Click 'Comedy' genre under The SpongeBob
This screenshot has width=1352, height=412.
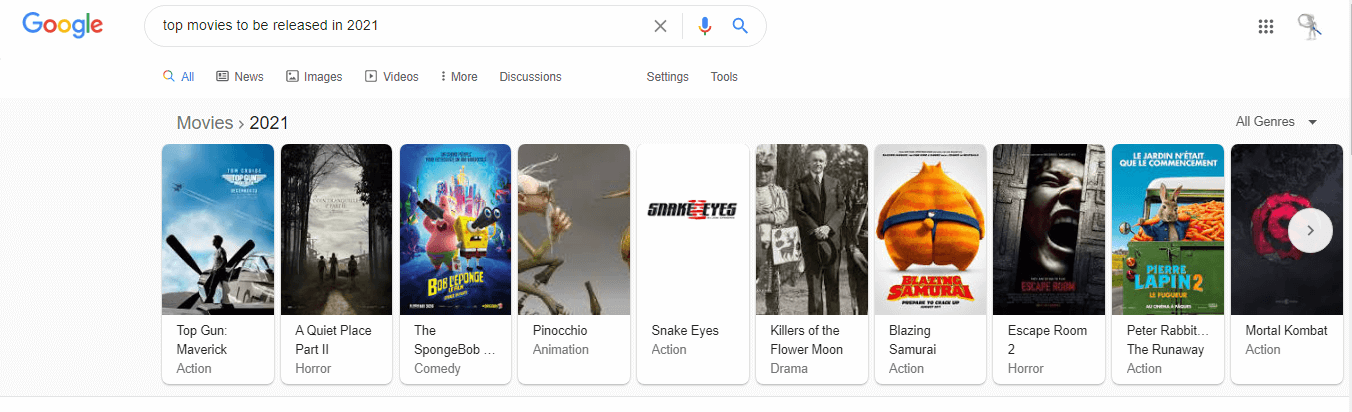coord(437,368)
